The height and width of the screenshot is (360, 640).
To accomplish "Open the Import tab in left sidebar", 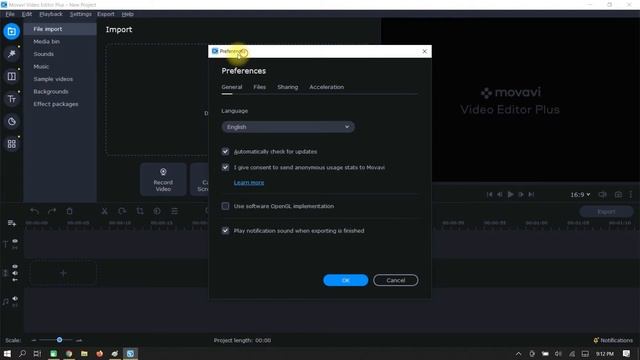I will click(11, 31).
